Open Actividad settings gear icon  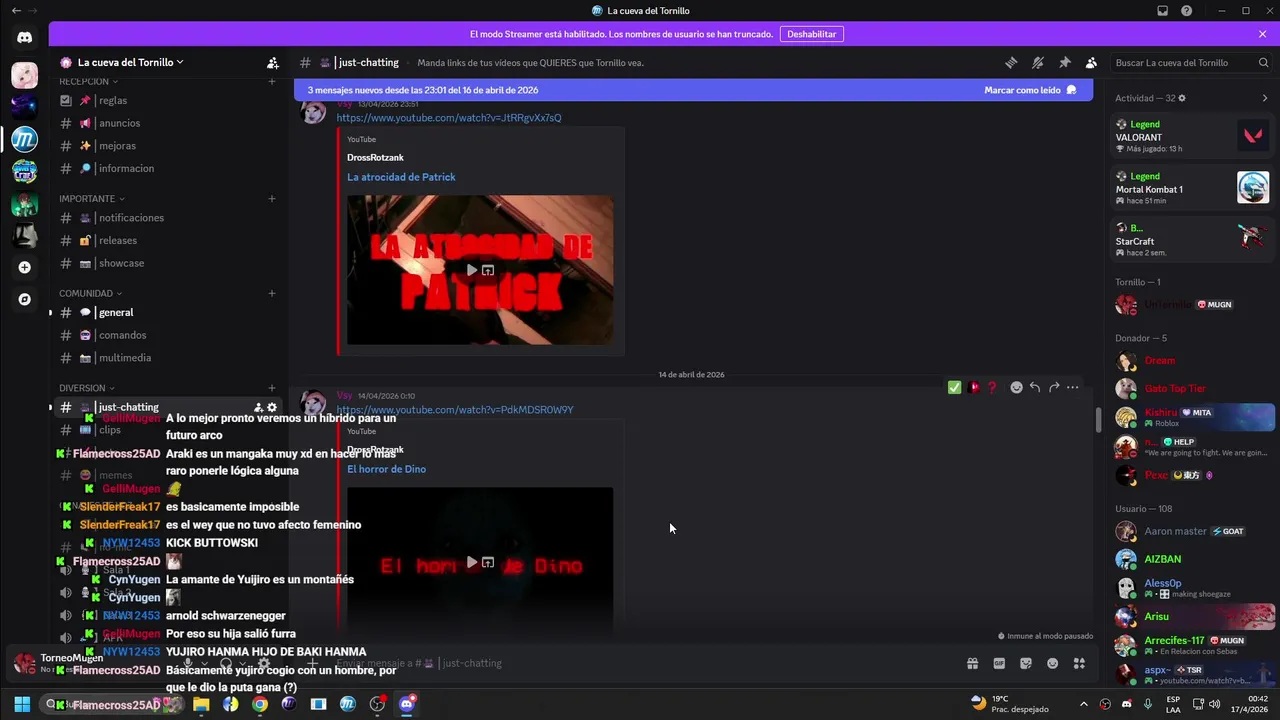tap(1182, 98)
